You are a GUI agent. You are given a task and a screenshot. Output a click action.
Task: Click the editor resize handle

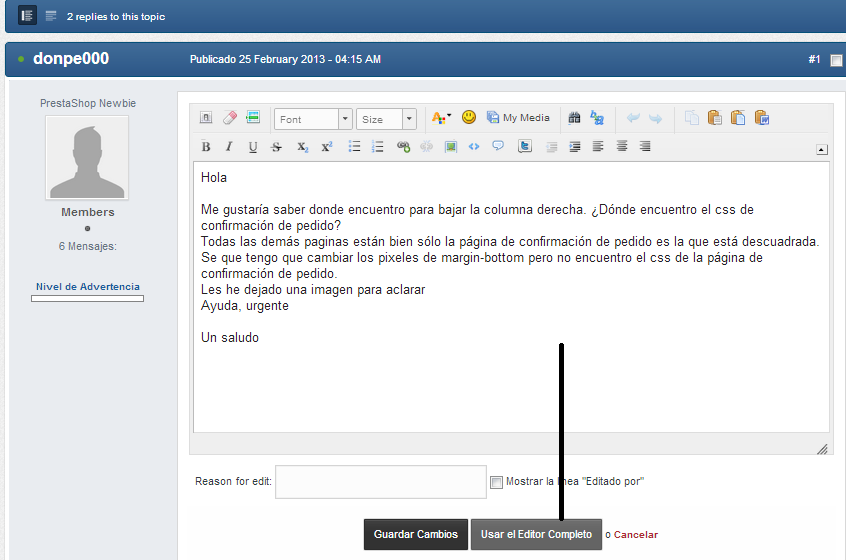[x=822, y=449]
